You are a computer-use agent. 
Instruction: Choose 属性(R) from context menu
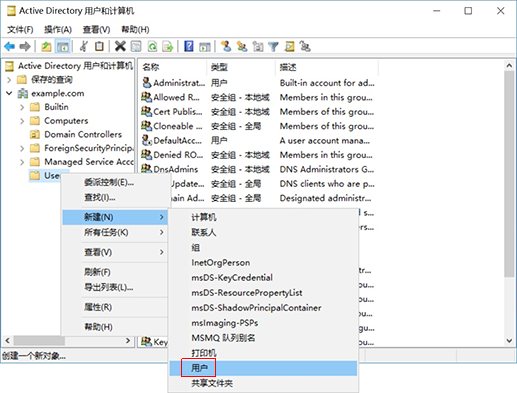(114, 307)
